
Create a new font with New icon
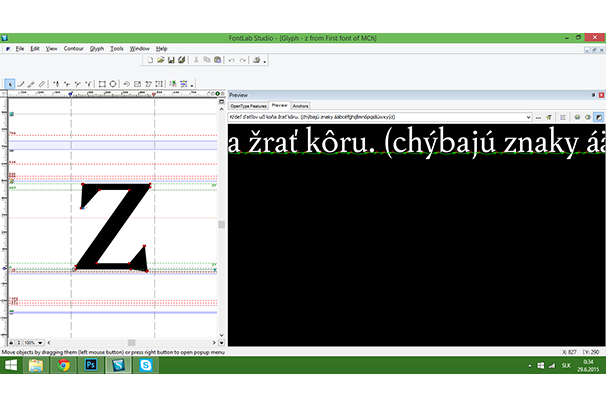[149, 60]
